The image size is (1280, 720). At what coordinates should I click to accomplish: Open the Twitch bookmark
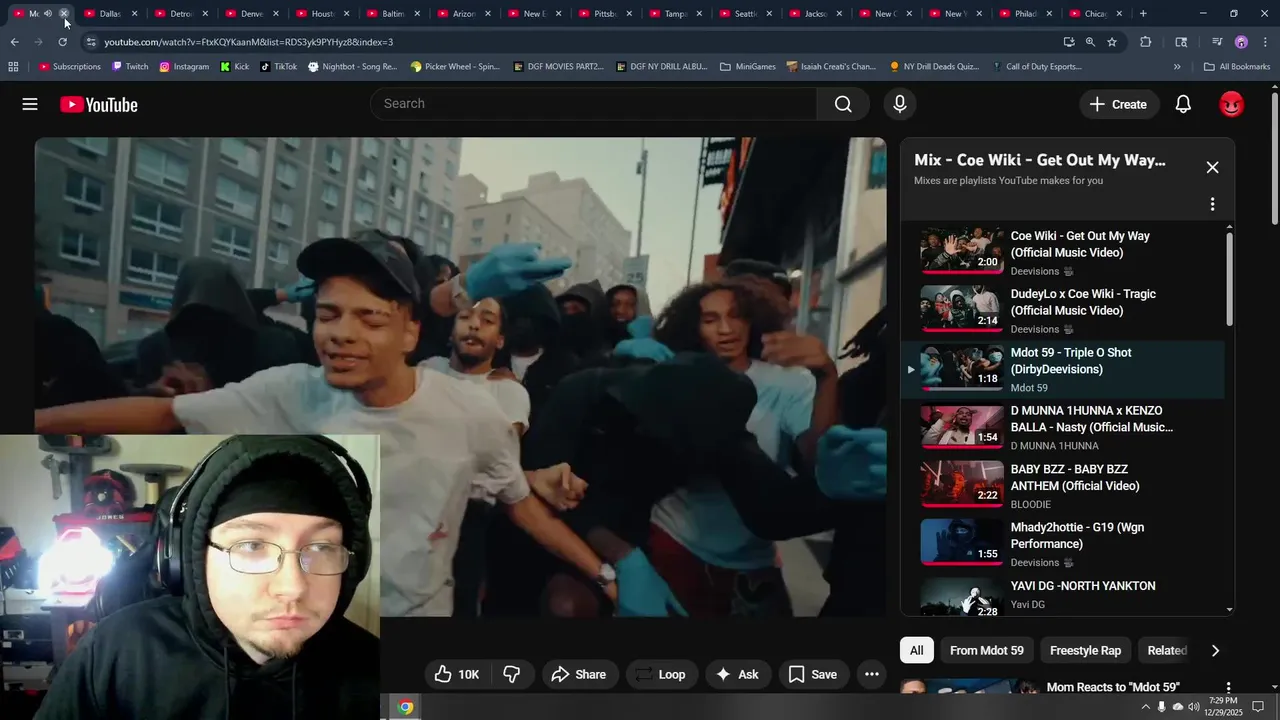[x=130, y=67]
